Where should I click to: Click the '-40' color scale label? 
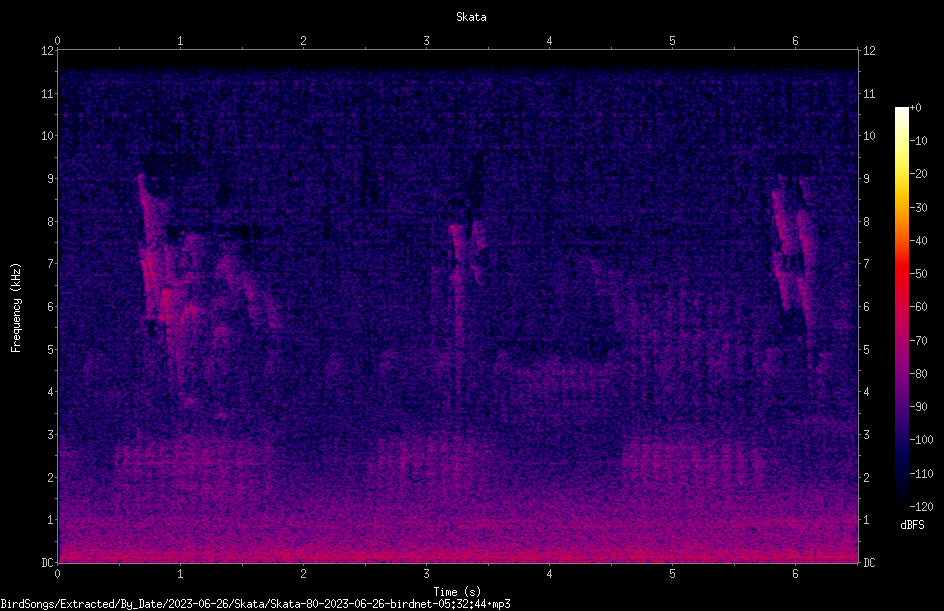[918, 241]
